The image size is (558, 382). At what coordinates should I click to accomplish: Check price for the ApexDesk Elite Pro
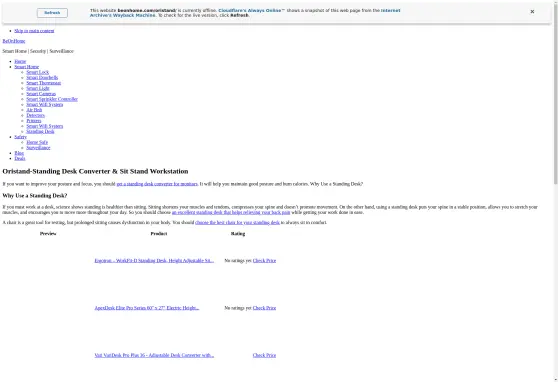click(x=264, y=308)
